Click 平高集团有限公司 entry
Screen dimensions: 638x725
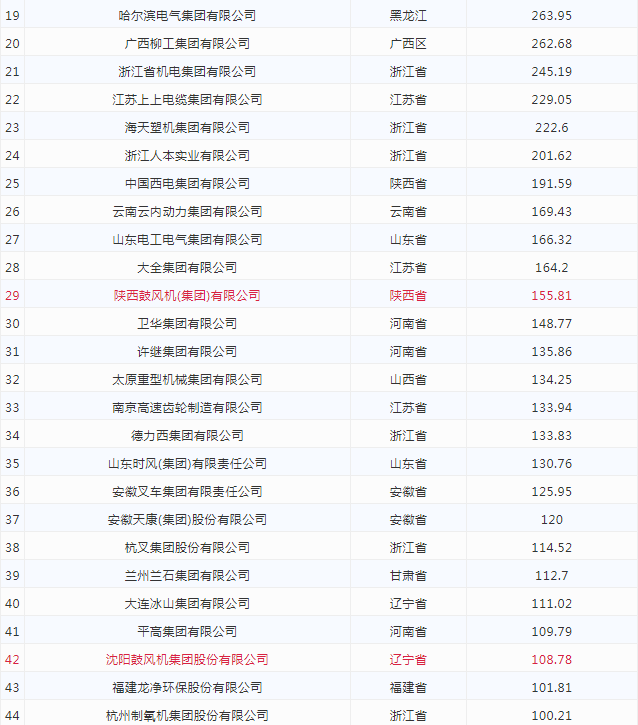coord(187,631)
